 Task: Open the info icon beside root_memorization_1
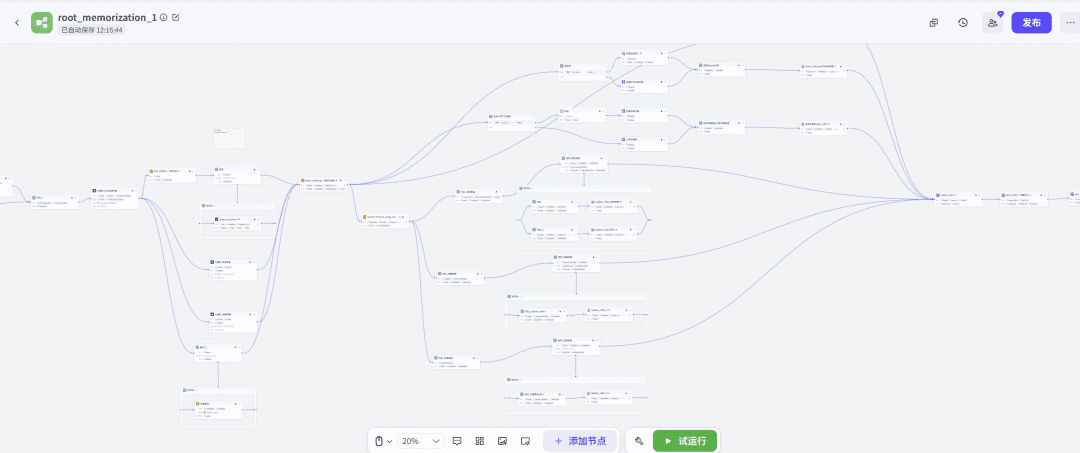pos(164,17)
